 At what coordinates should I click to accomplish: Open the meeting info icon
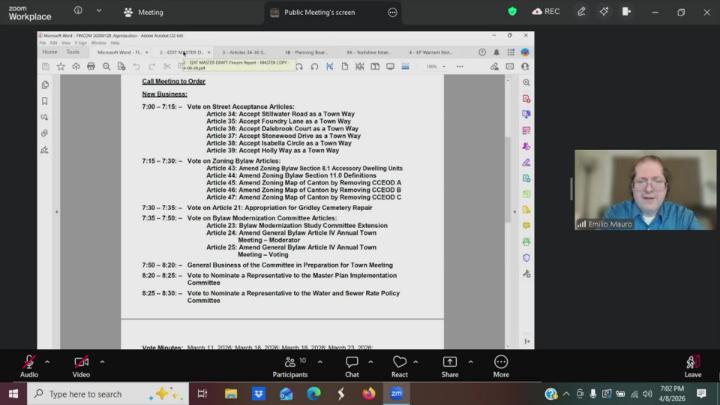pyautogui.click(x=78, y=12)
